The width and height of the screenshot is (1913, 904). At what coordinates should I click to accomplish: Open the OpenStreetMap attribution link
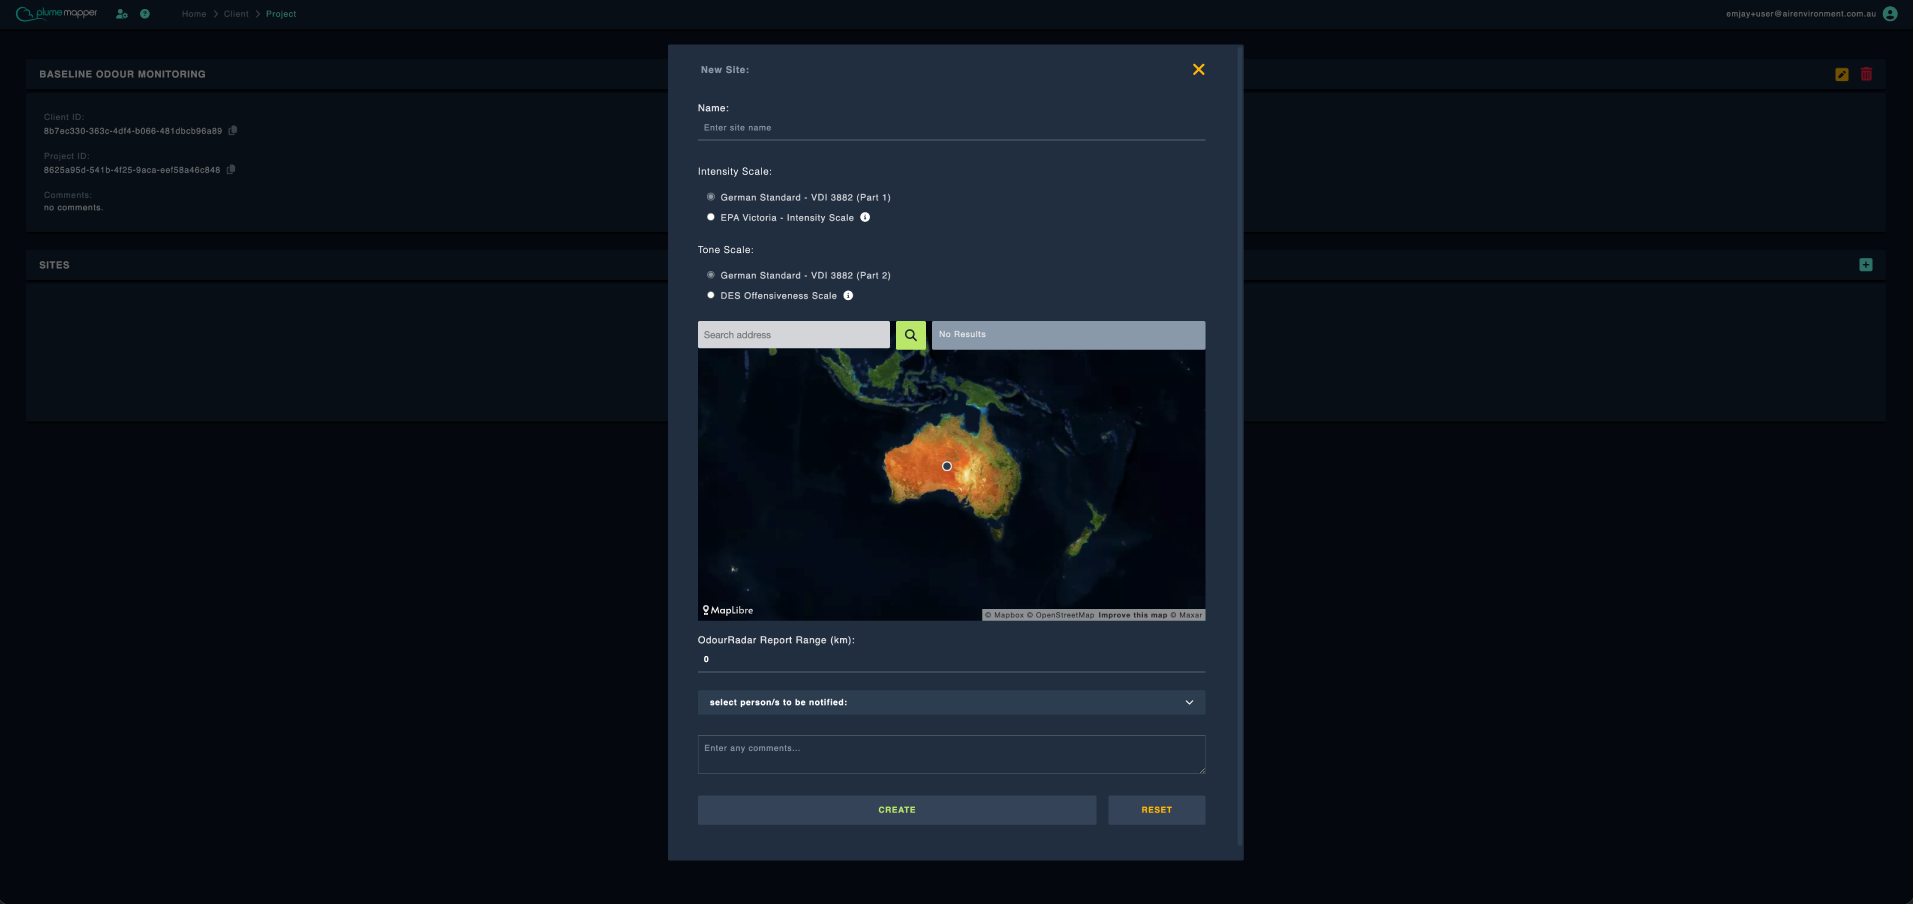tap(1061, 615)
